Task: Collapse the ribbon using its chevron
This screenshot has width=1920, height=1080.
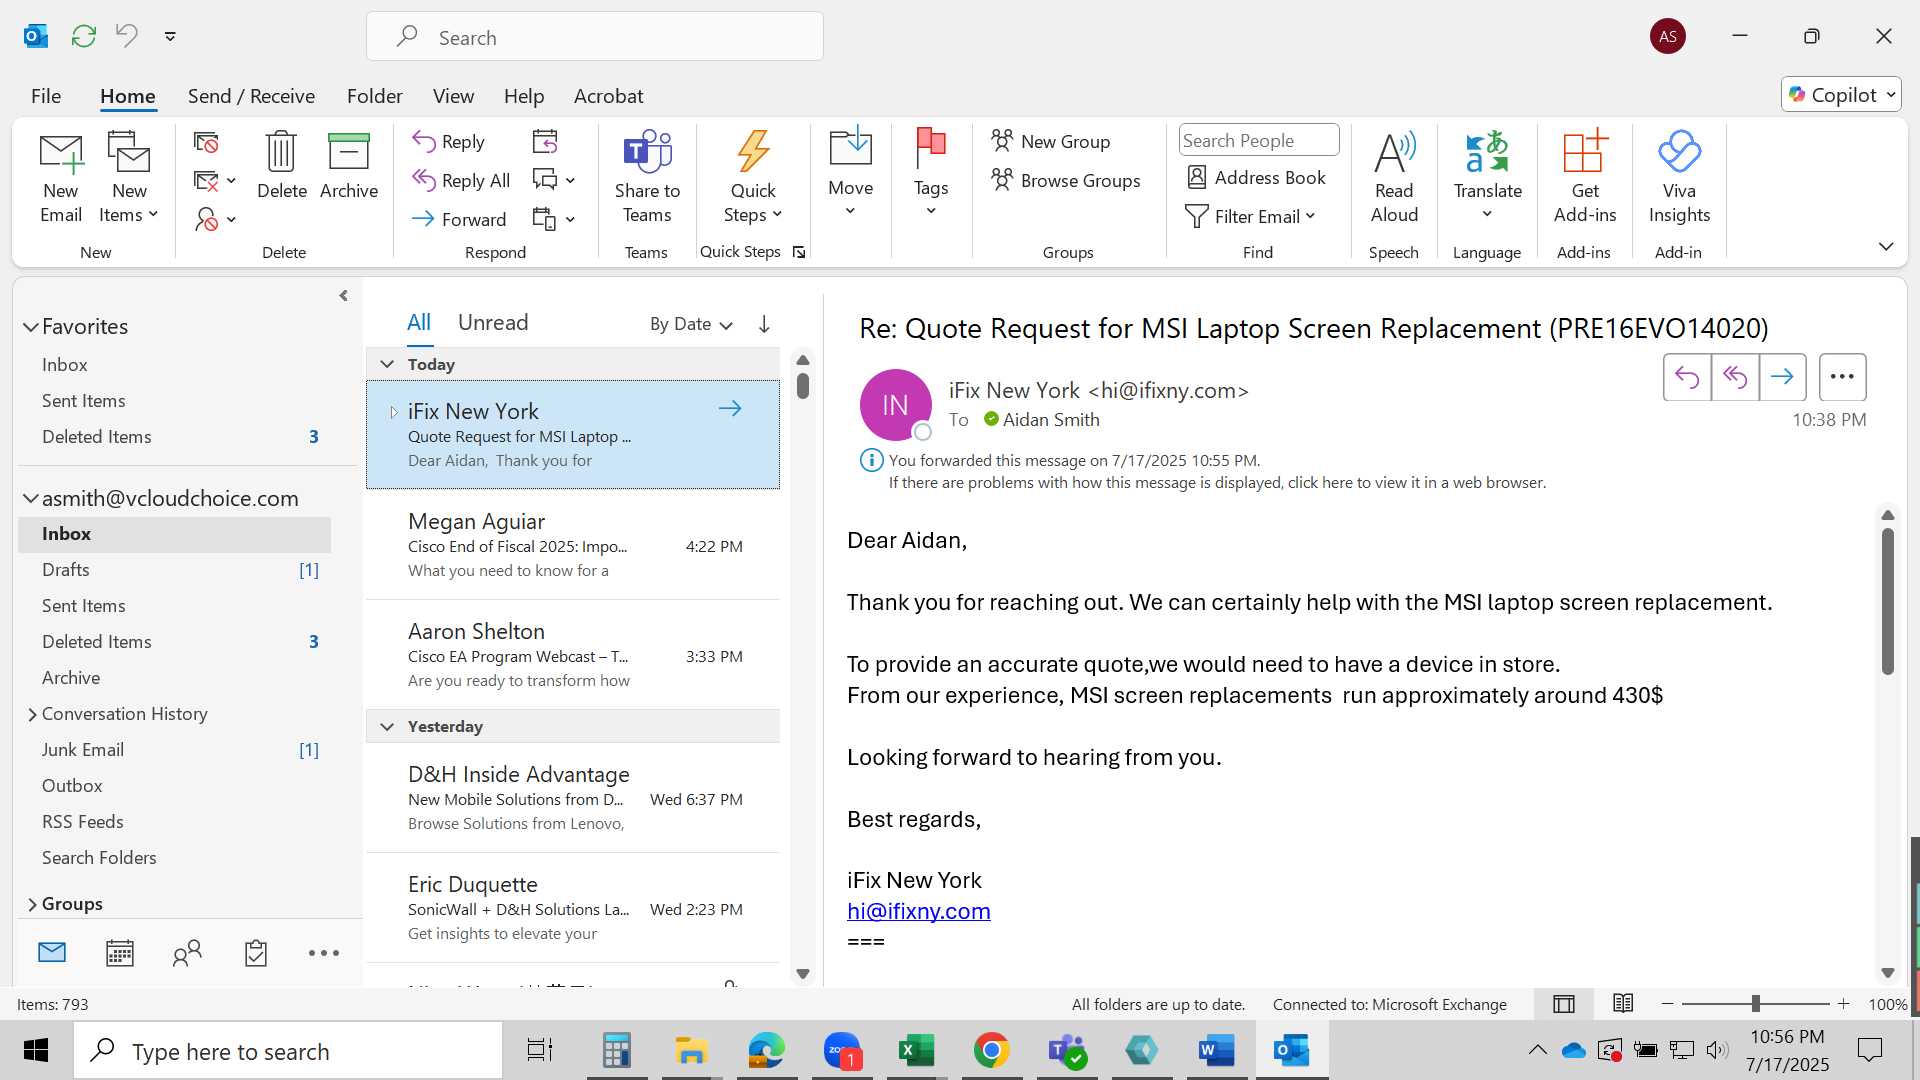Action: [x=1886, y=246]
